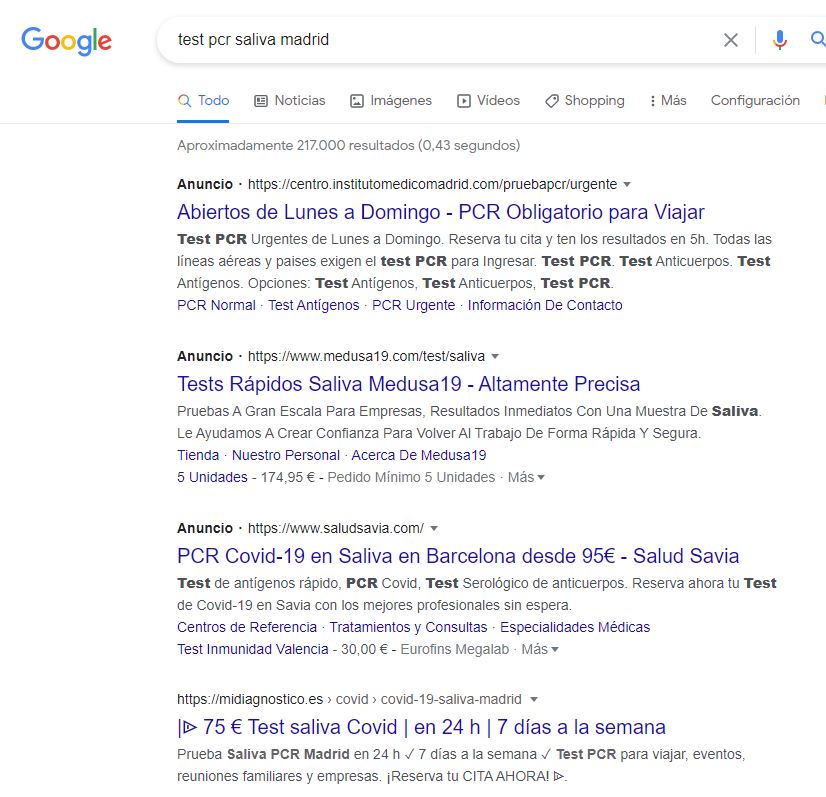Screen dimensions: 826x797
Task: Expand the arrow beside saludsavia.com URL
Action: 434,529
